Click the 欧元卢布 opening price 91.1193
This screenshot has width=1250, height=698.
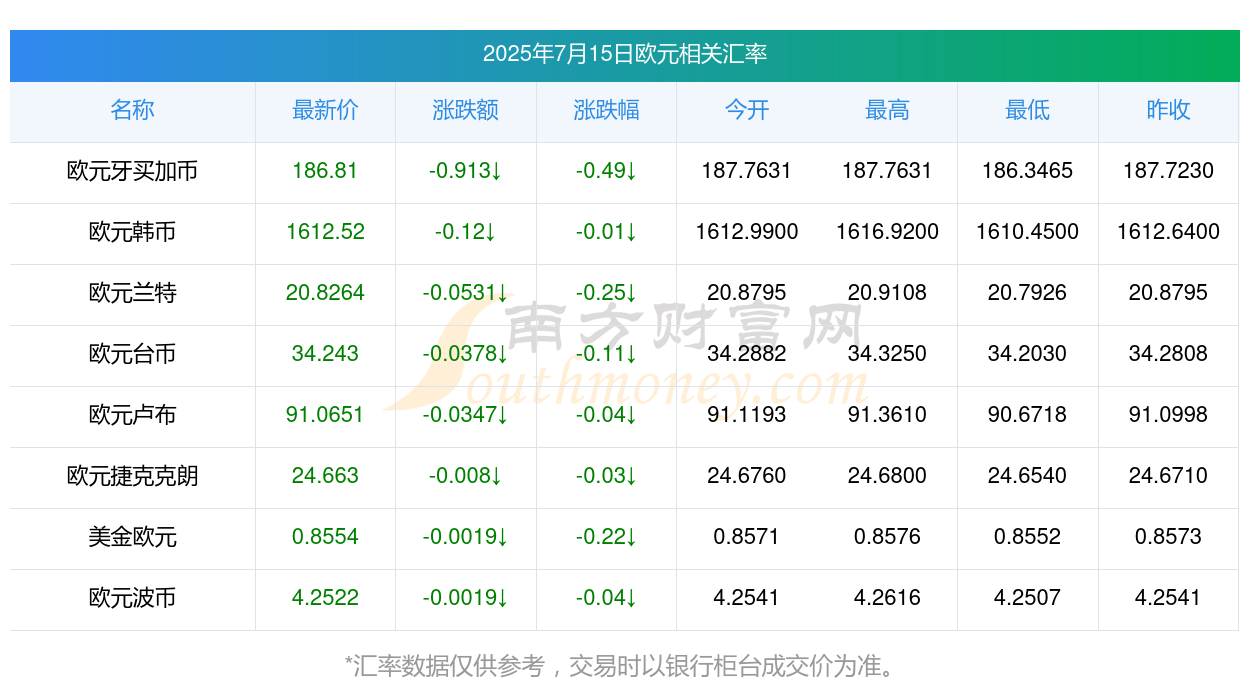(x=747, y=415)
